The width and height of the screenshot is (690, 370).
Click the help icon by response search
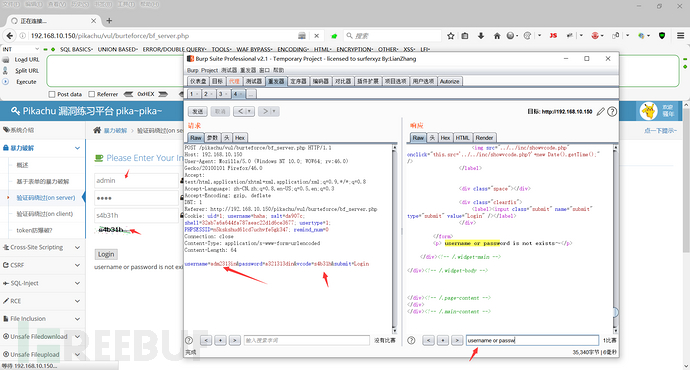411,340
